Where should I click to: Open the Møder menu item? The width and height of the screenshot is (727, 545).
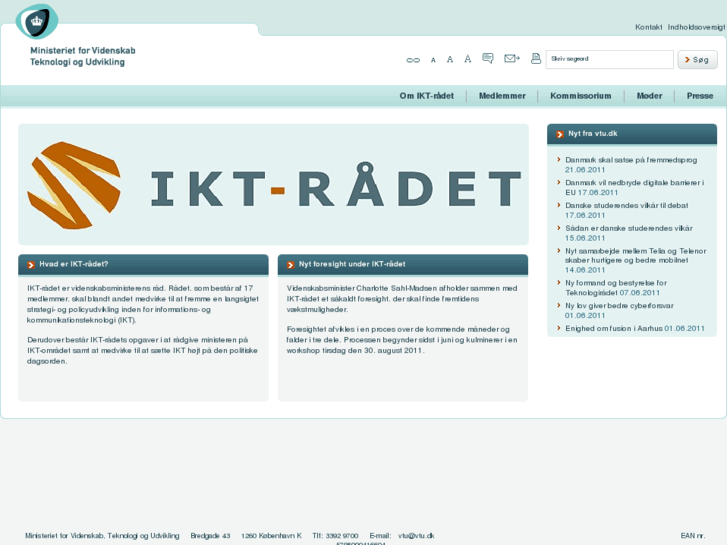point(649,96)
